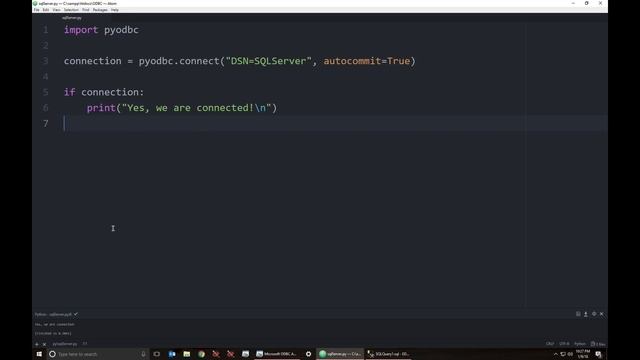
Task: Open the Windows Start menu
Action: click(x=39, y=354)
